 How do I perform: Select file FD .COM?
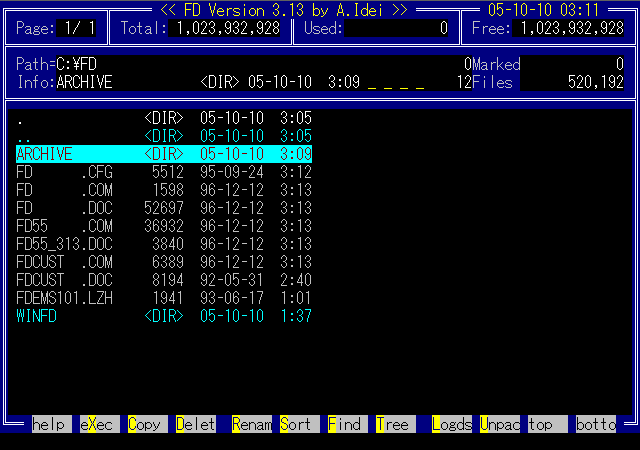pos(164,190)
